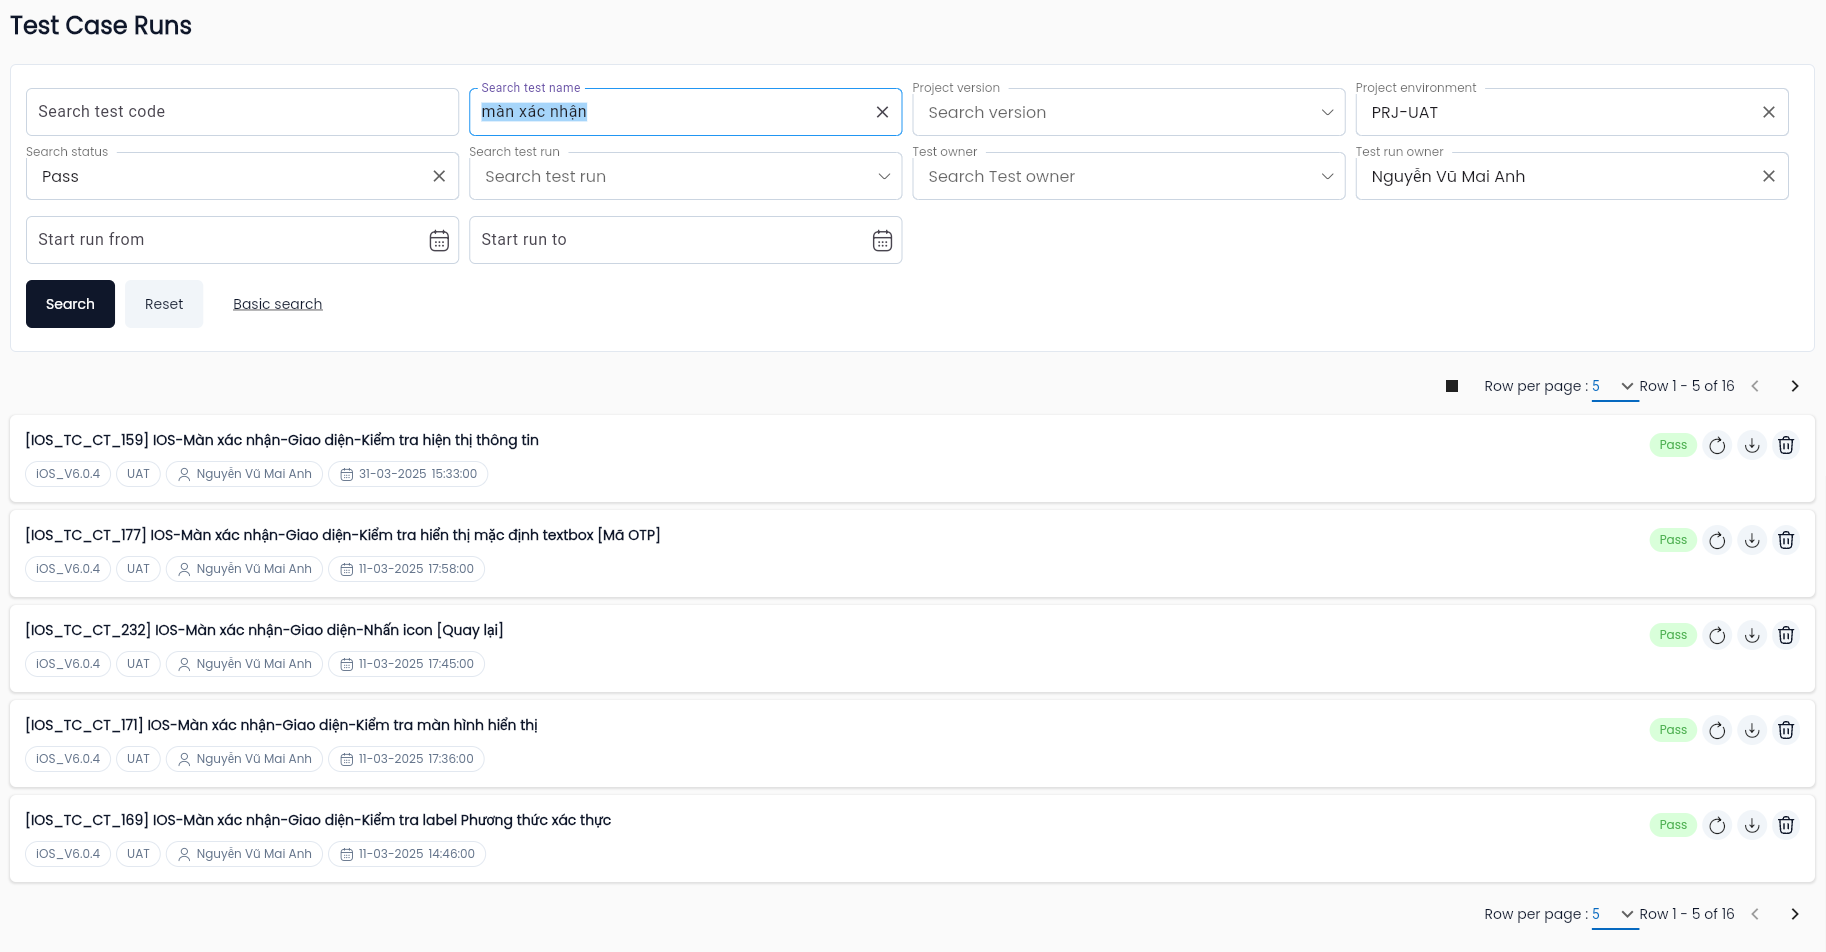Screen dimensions: 1826x952
Task: Rerun test case IOS_TC_CT_169
Action: [1717, 826]
